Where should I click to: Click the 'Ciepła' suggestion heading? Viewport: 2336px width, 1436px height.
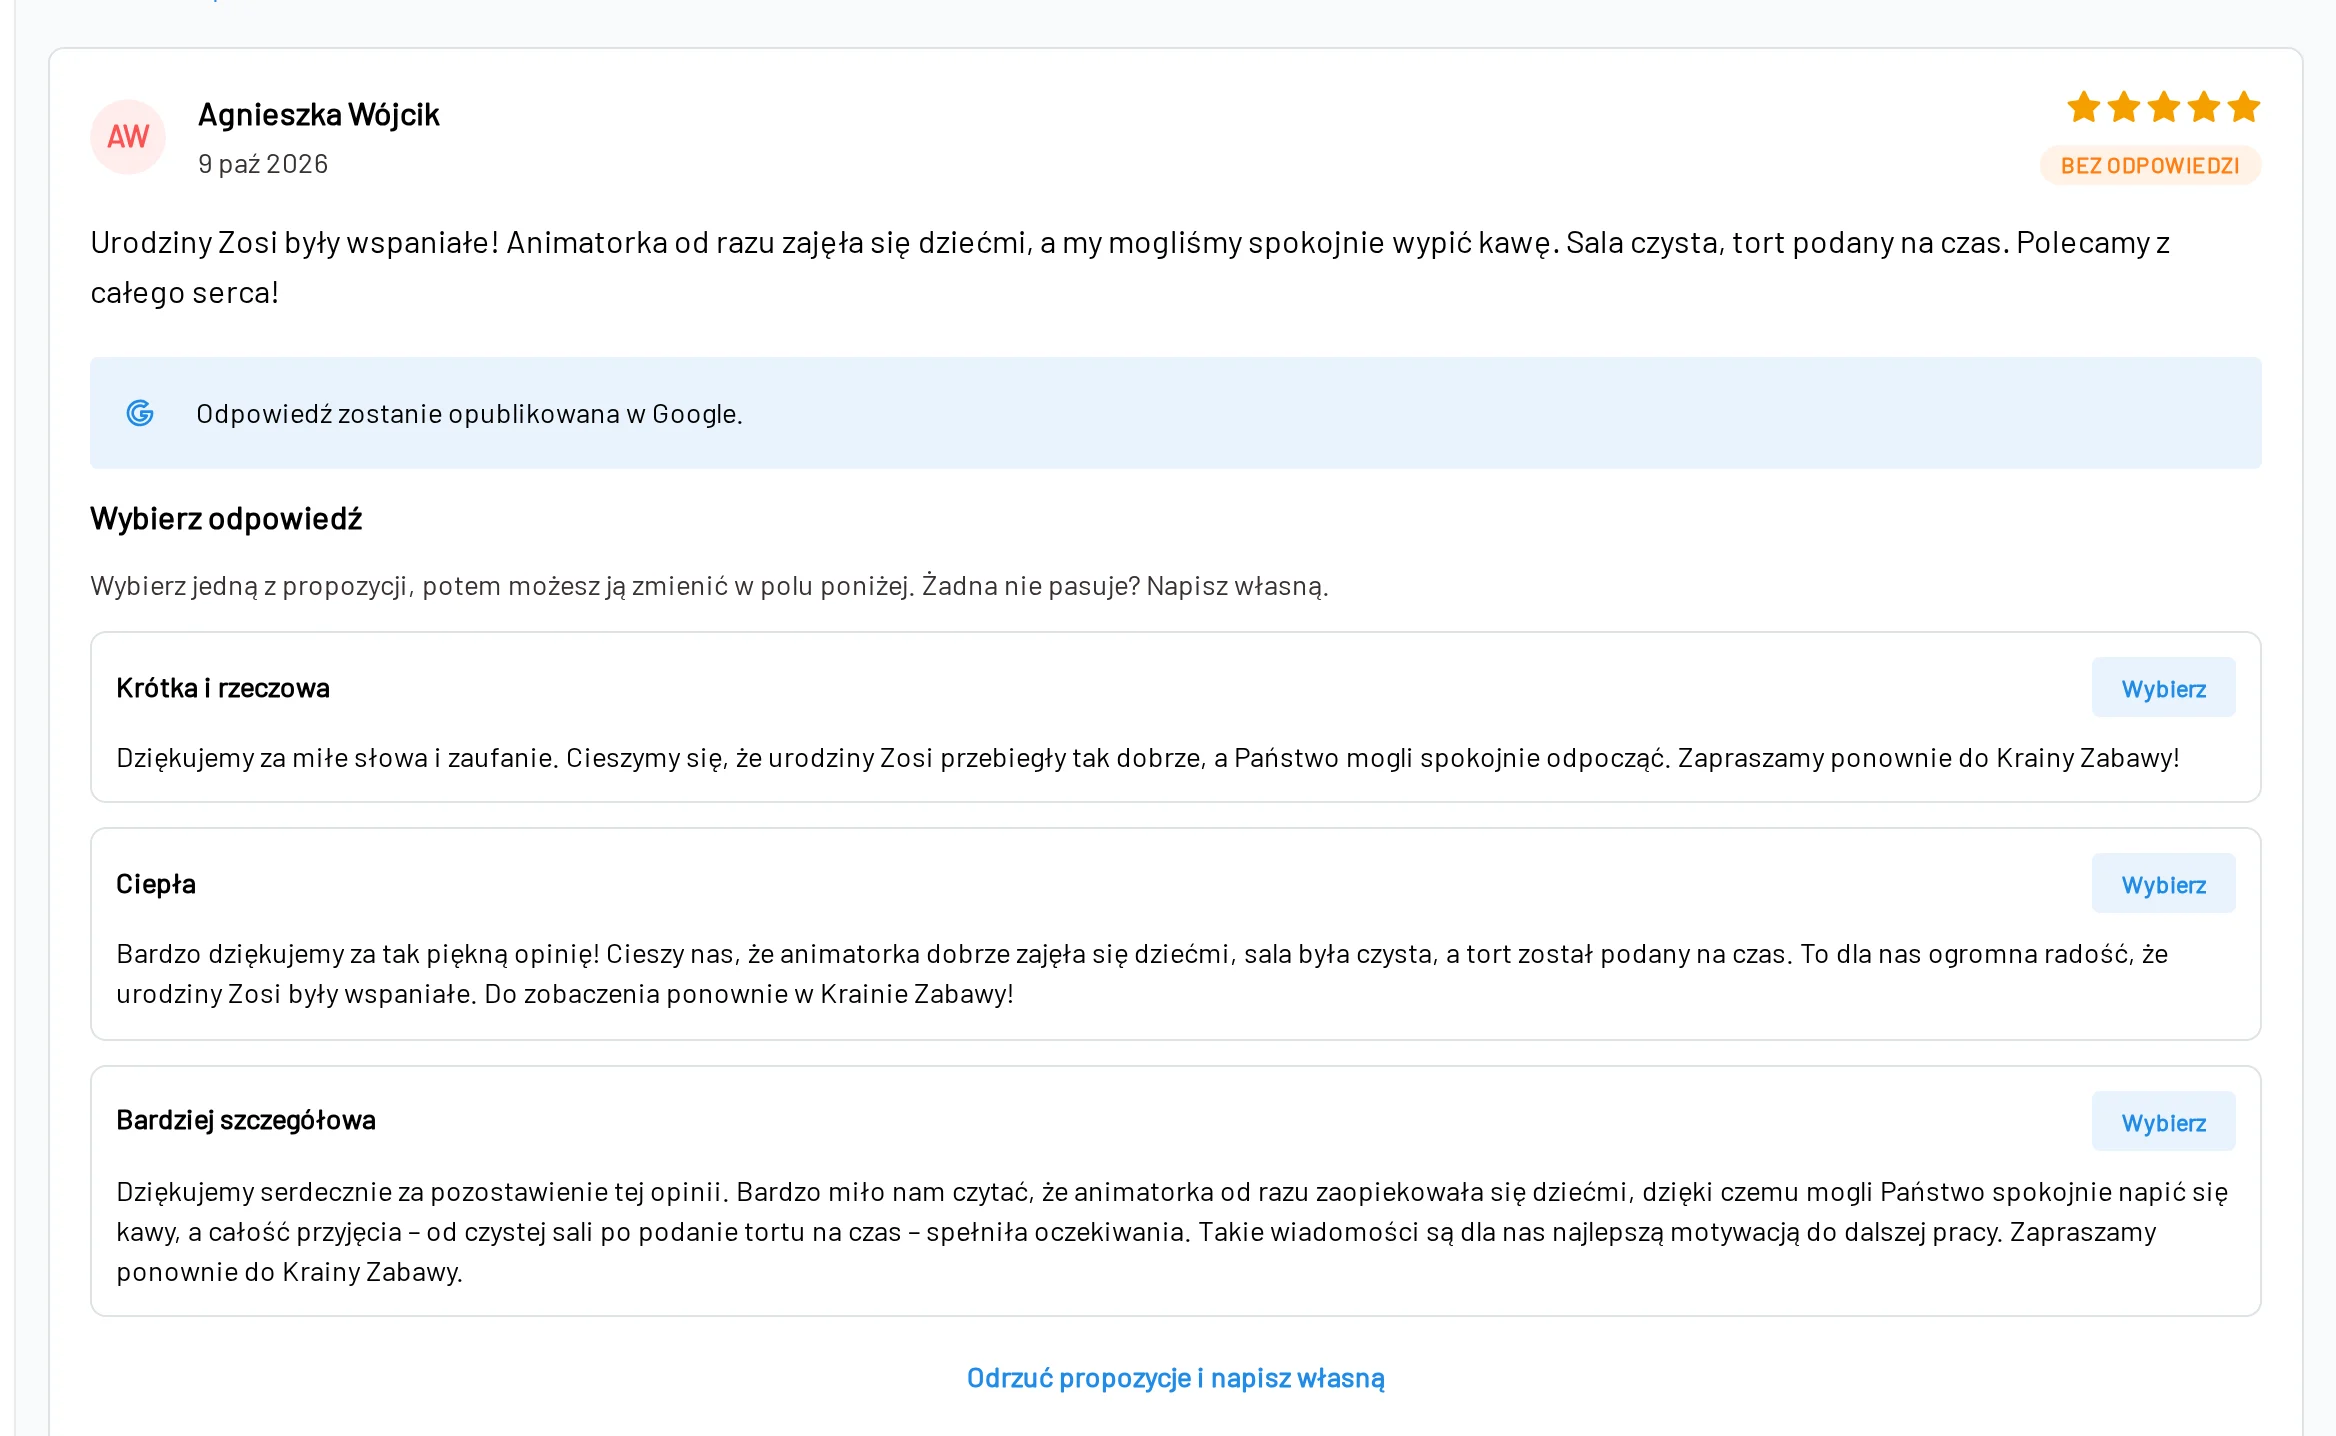click(x=156, y=884)
